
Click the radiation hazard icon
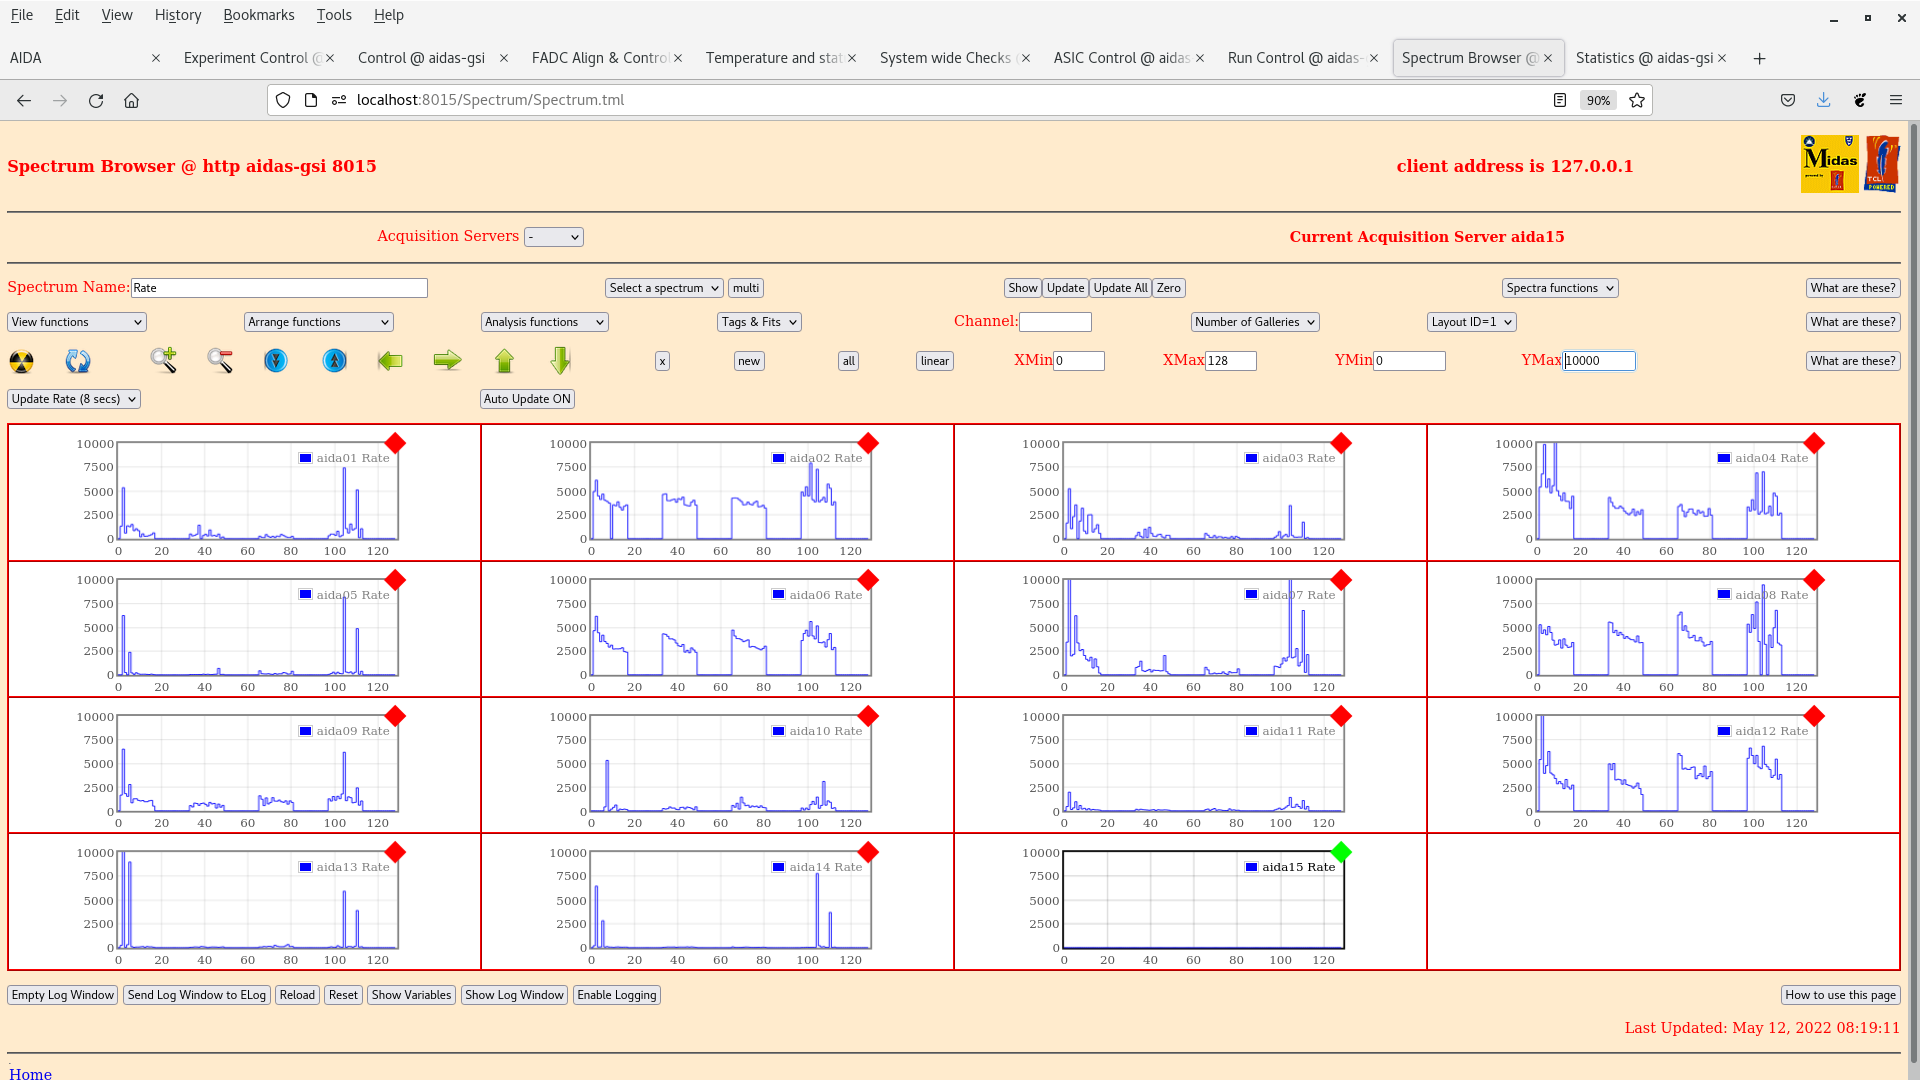[x=21, y=361]
